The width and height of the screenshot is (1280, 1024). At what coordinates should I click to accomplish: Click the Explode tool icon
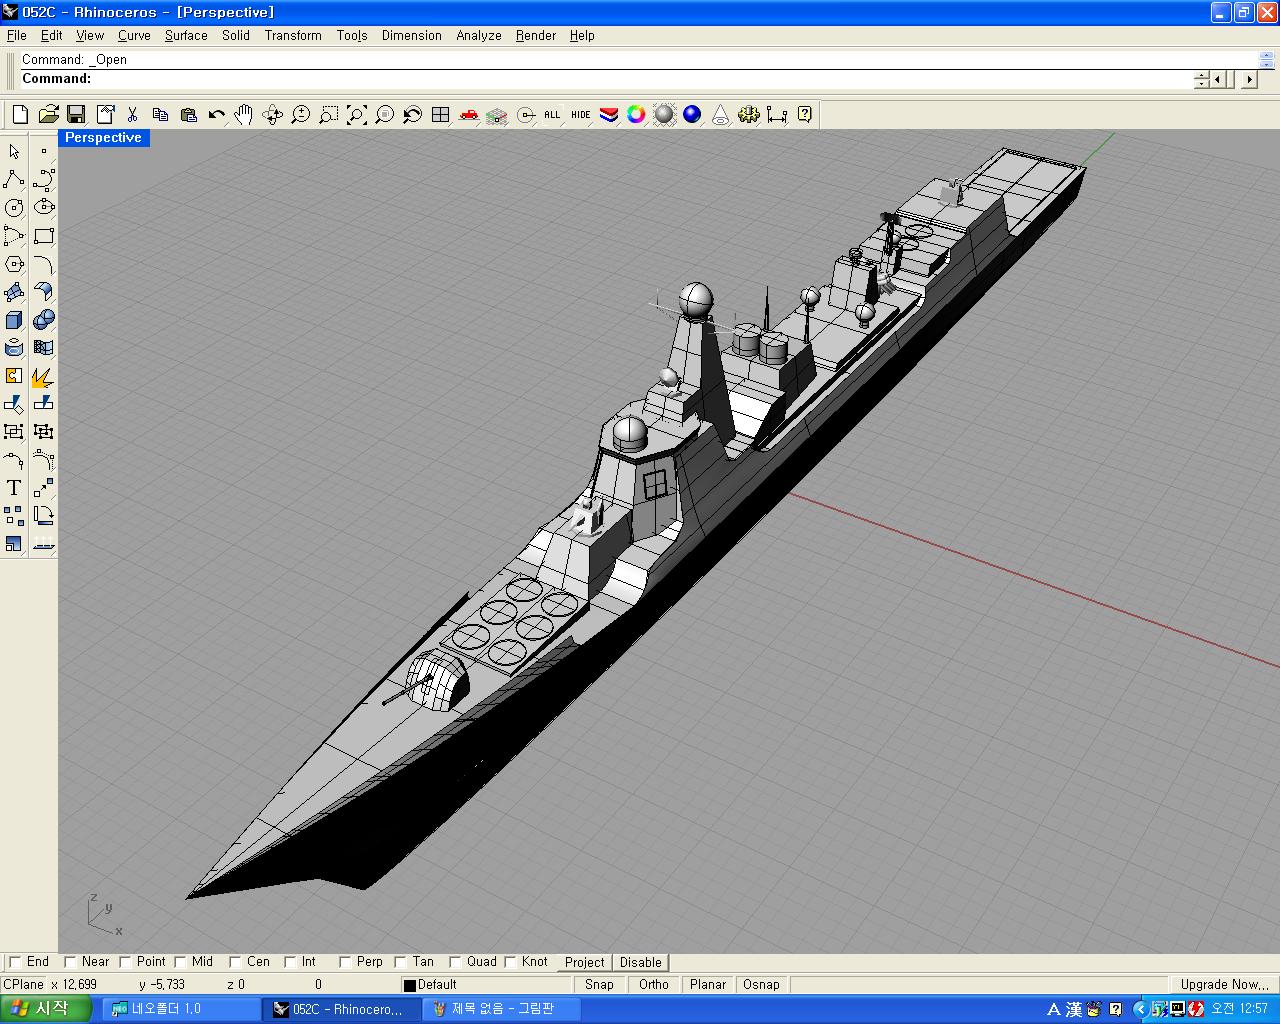click(43, 376)
